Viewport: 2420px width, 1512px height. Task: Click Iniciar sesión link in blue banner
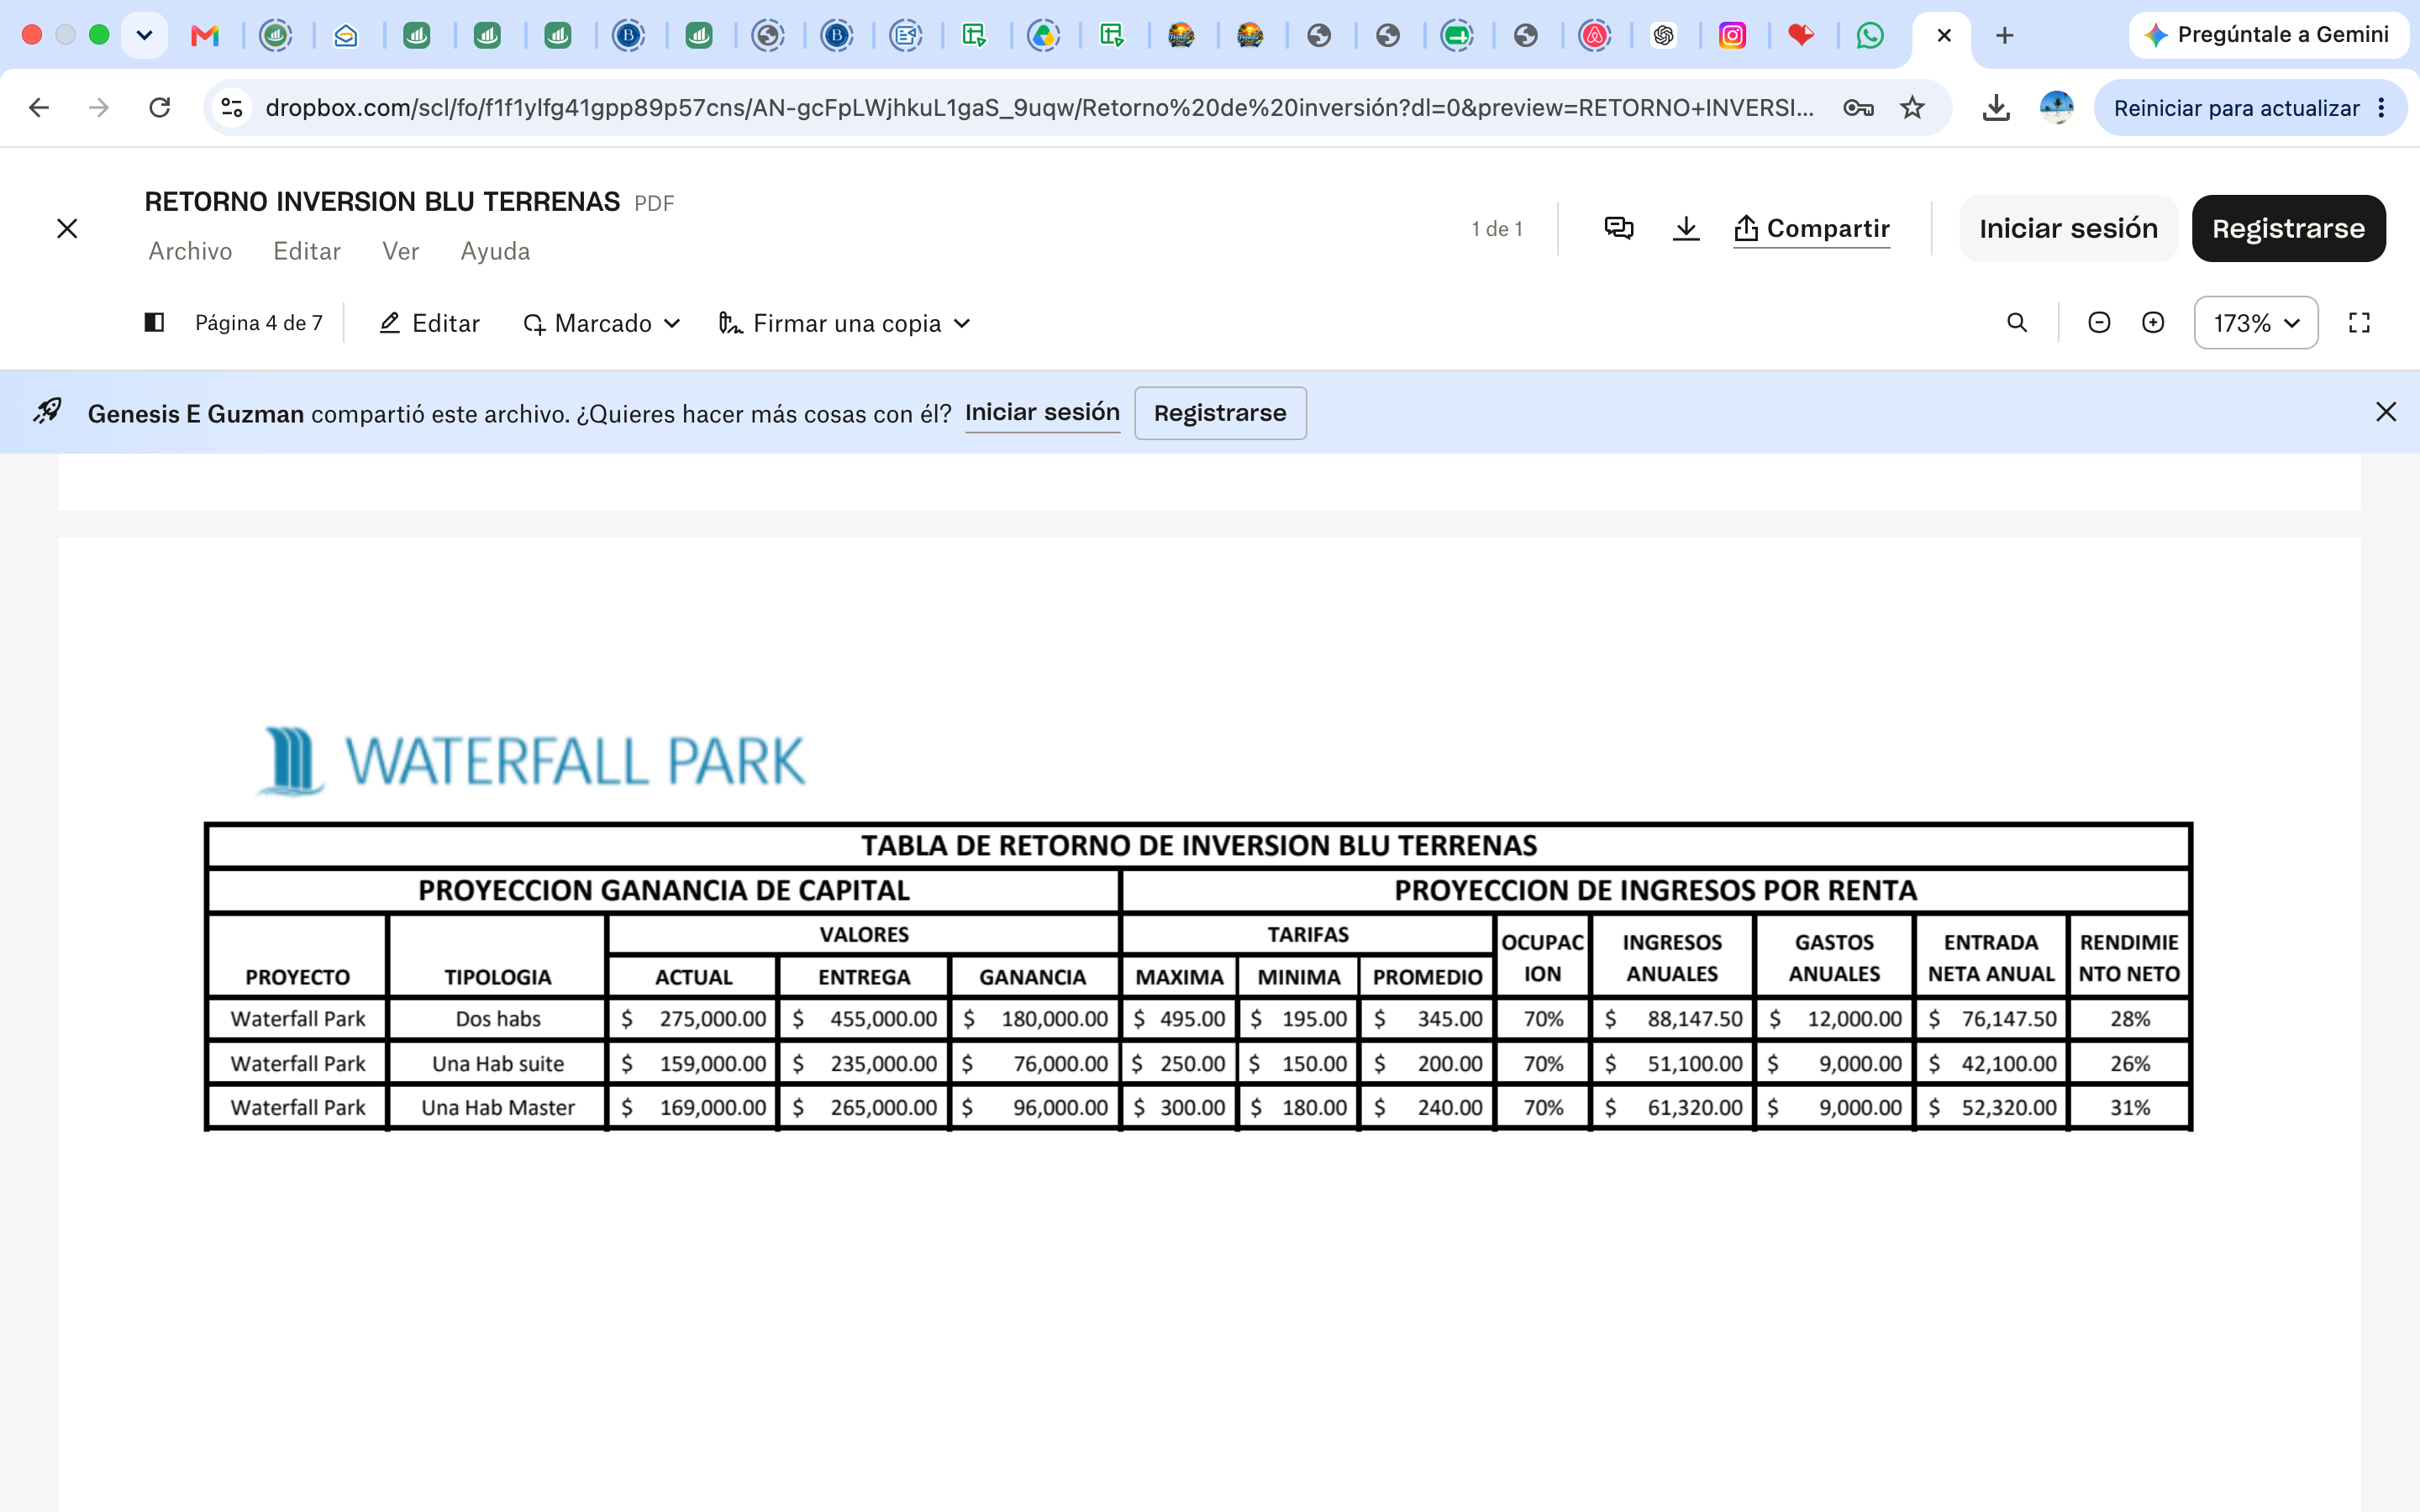[1042, 412]
